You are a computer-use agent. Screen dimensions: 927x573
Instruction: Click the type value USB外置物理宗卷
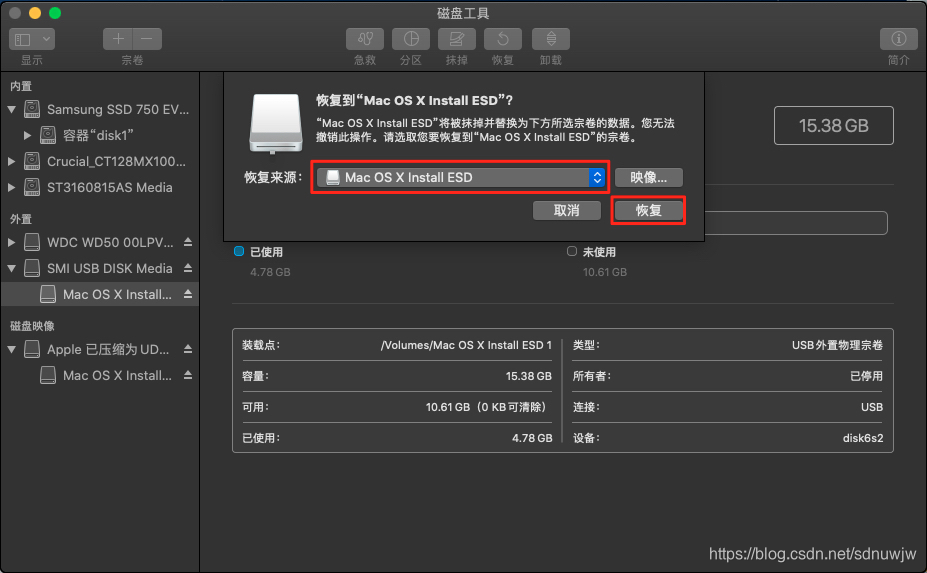(837, 345)
